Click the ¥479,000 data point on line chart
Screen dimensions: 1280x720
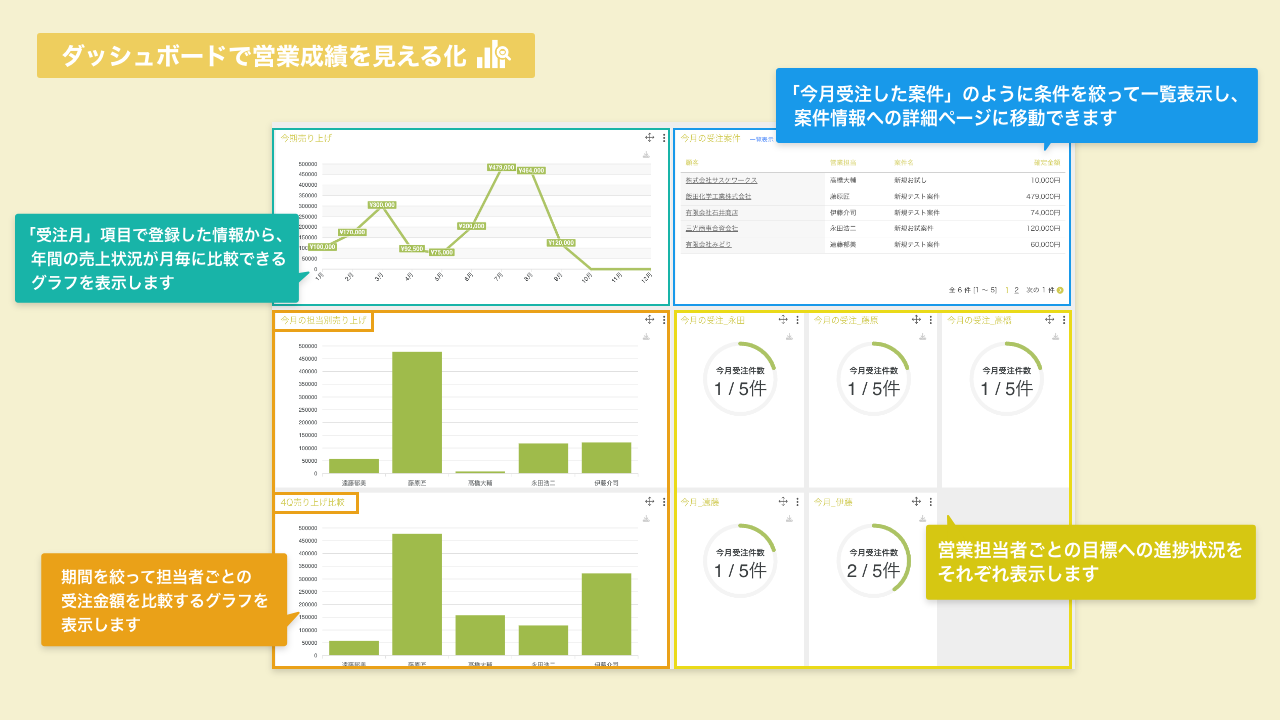click(501, 168)
